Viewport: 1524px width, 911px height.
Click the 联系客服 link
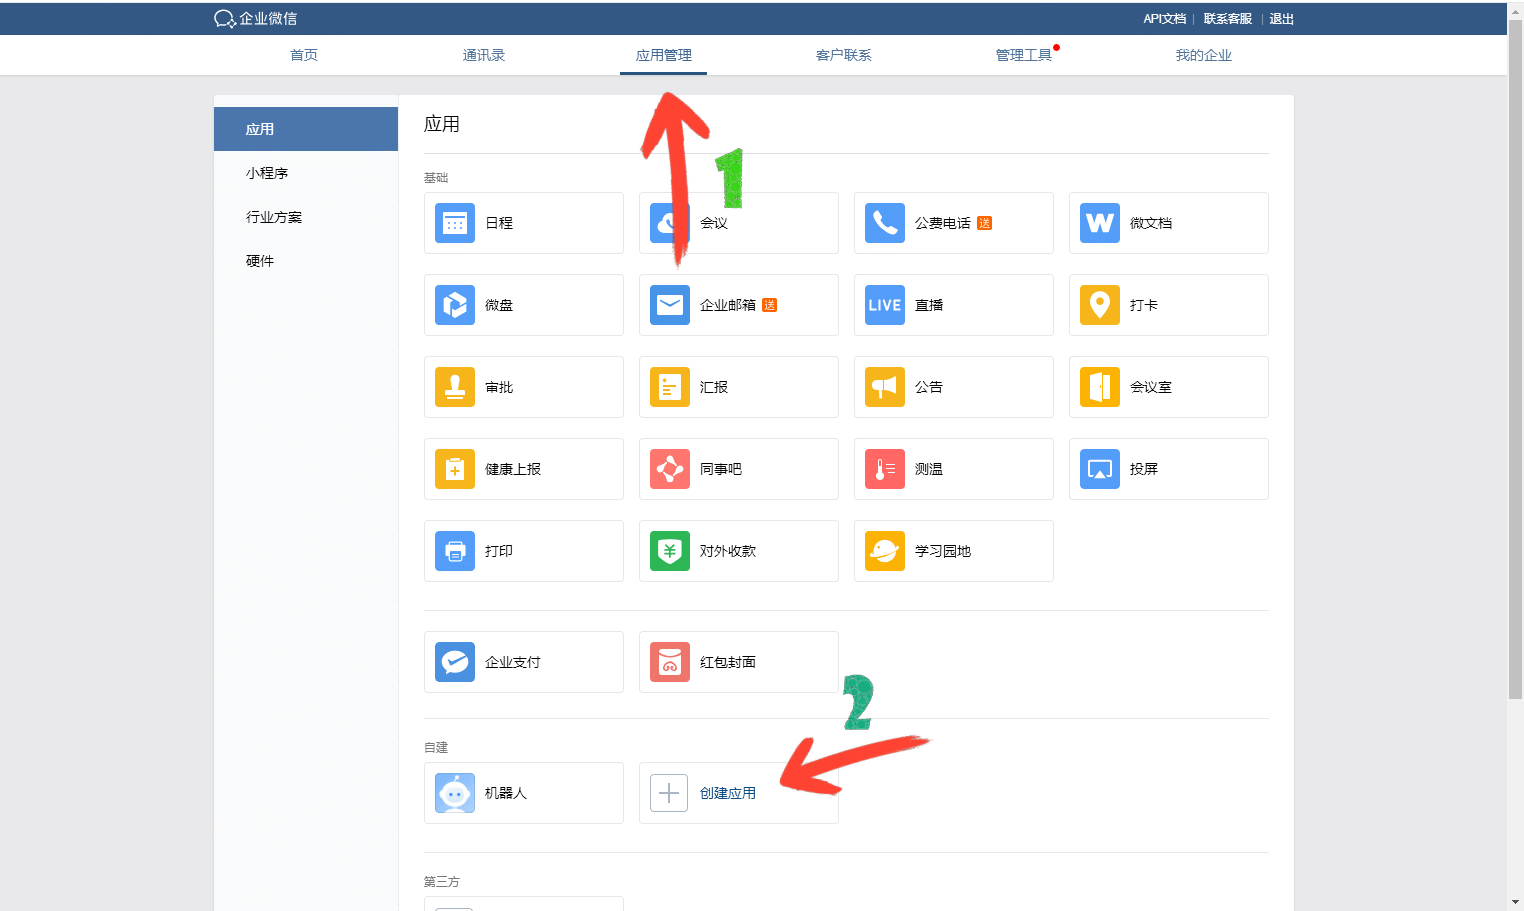pos(1228,19)
